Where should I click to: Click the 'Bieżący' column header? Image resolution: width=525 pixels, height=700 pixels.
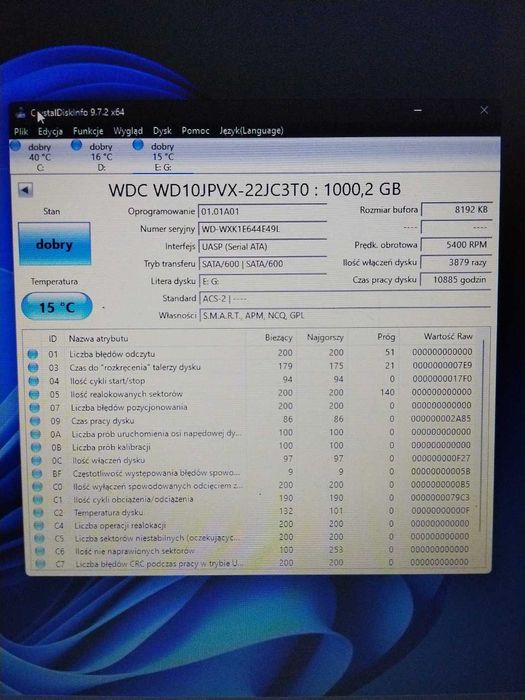[x=279, y=338]
